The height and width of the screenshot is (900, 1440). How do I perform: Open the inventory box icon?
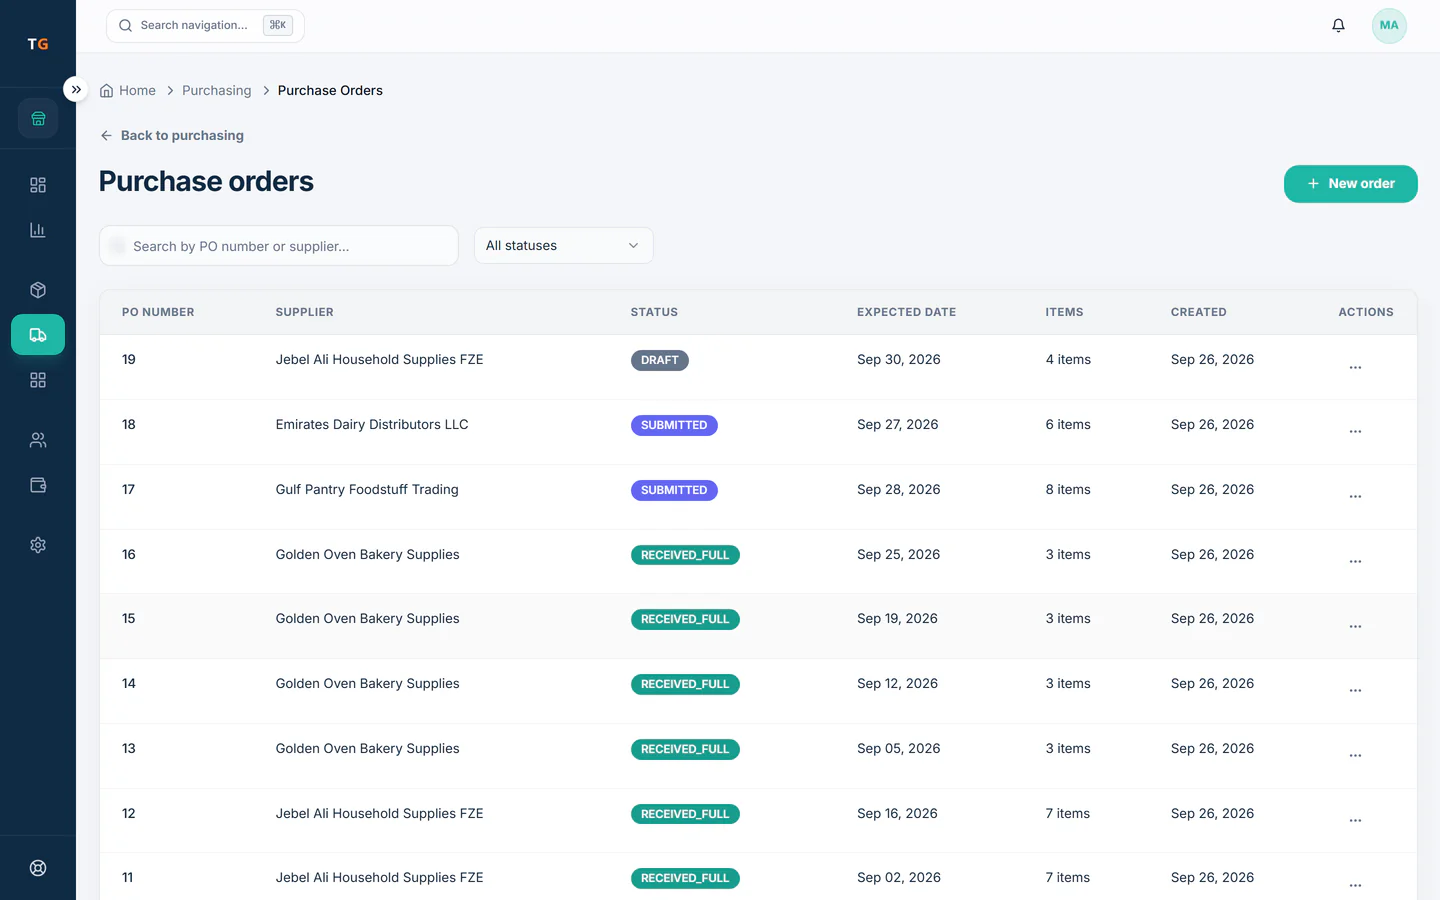[x=38, y=290]
